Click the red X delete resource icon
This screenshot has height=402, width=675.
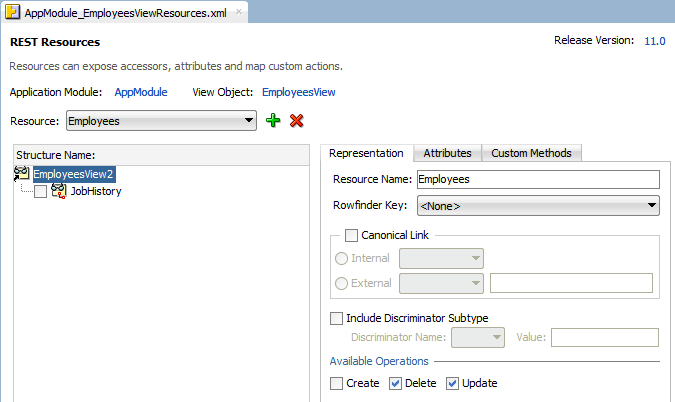[296, 121]
